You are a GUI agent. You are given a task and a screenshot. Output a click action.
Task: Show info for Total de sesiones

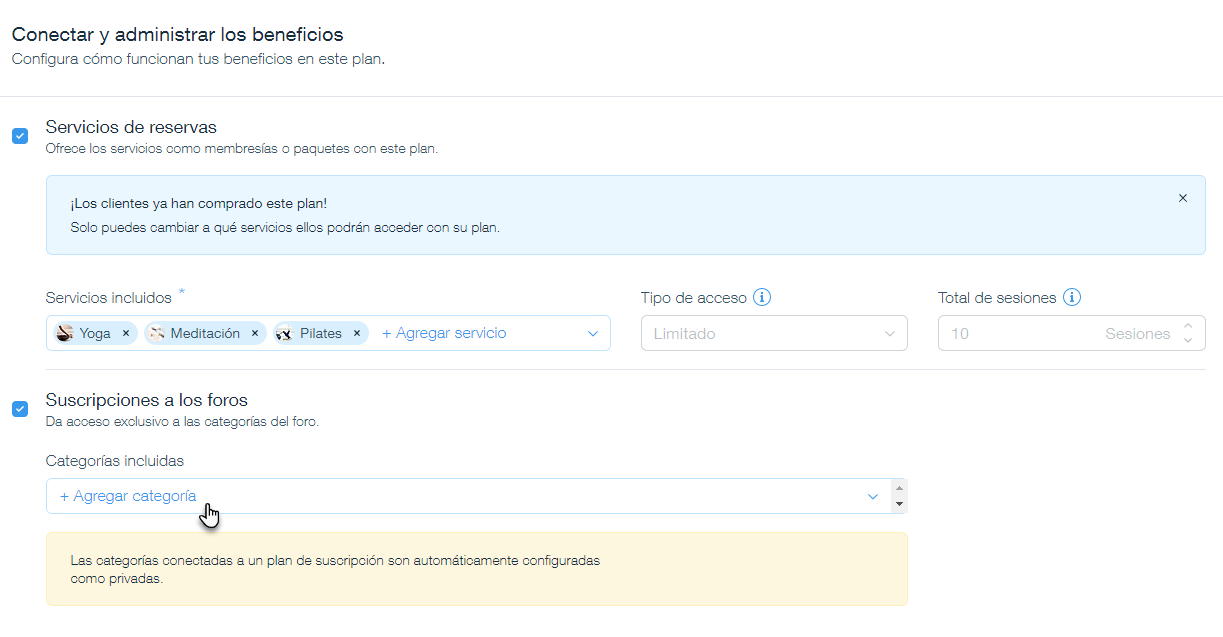(1073, 297)
